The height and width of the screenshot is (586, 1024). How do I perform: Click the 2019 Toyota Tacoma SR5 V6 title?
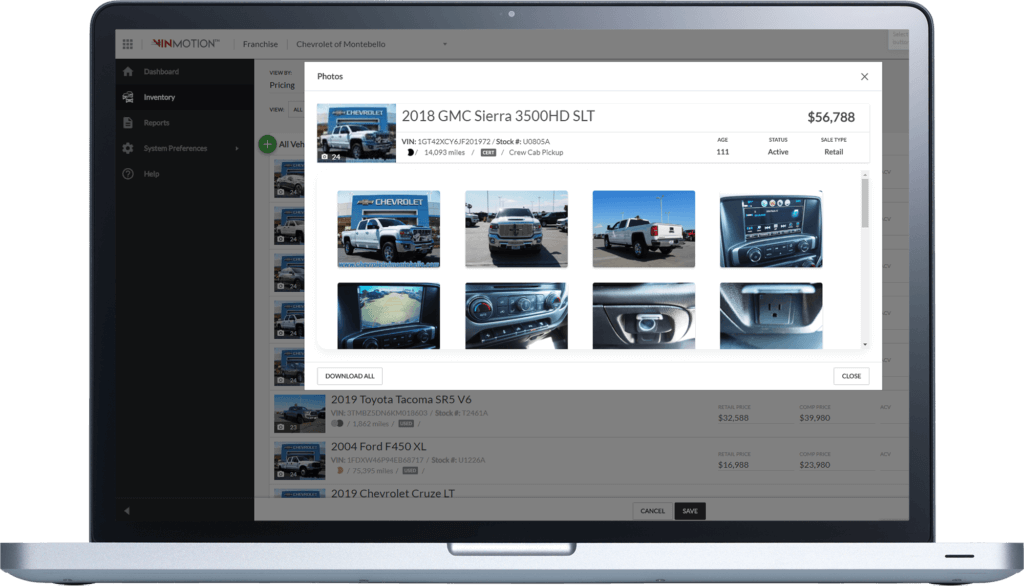click(401, 399)
